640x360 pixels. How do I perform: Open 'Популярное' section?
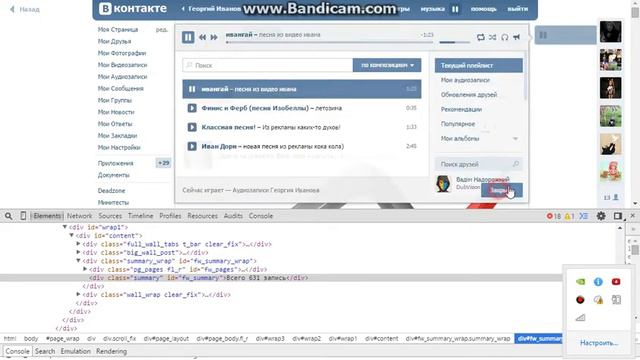click(x=458, y=124)
